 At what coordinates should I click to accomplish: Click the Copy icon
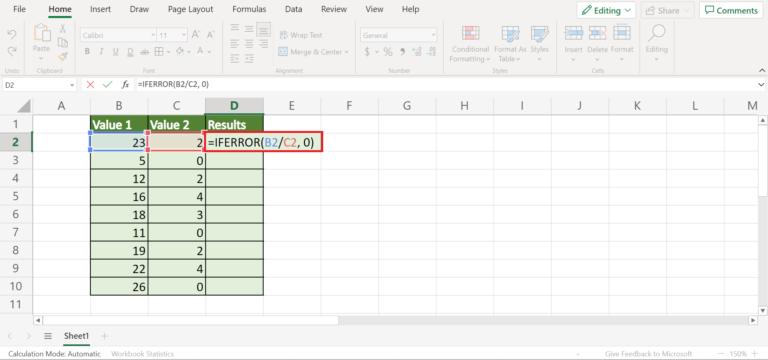pos(63,43)
